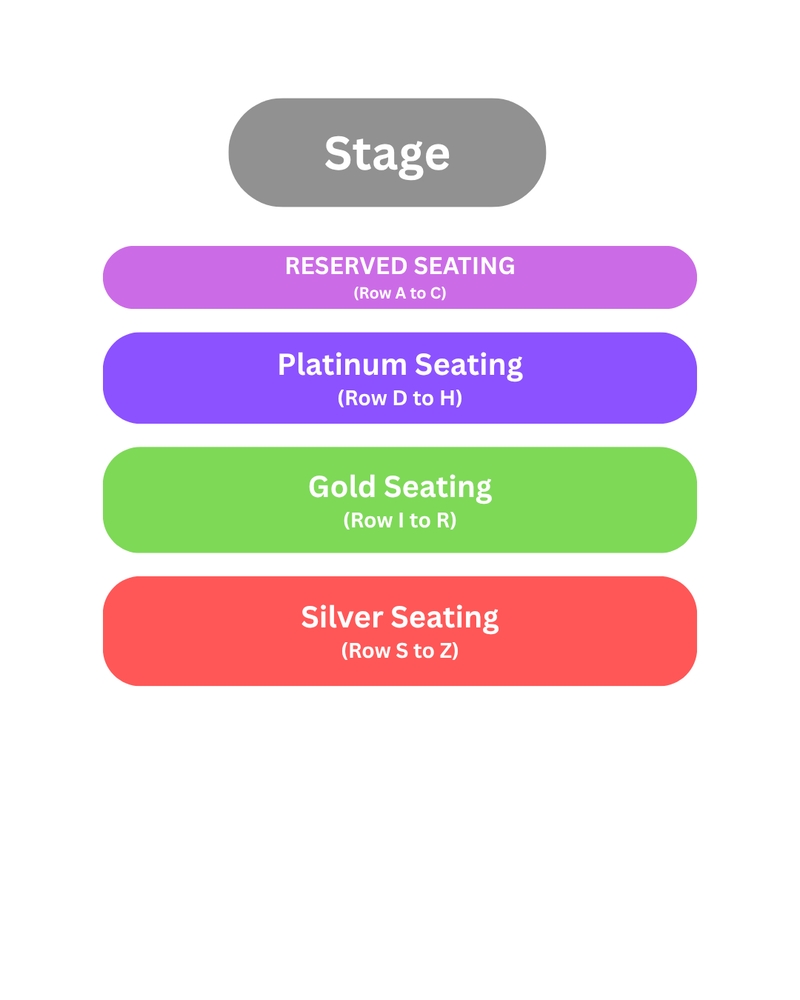Pick the Silver Seating section

(399, 631)
